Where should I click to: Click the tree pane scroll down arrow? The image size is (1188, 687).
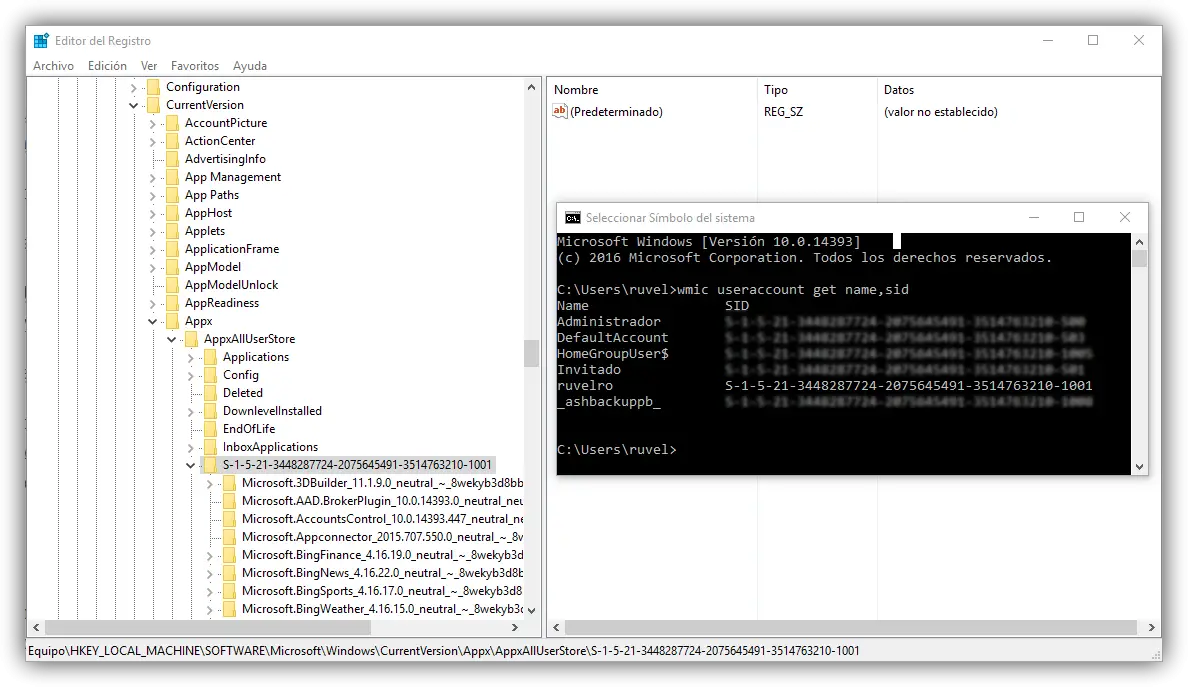(531, 610)
